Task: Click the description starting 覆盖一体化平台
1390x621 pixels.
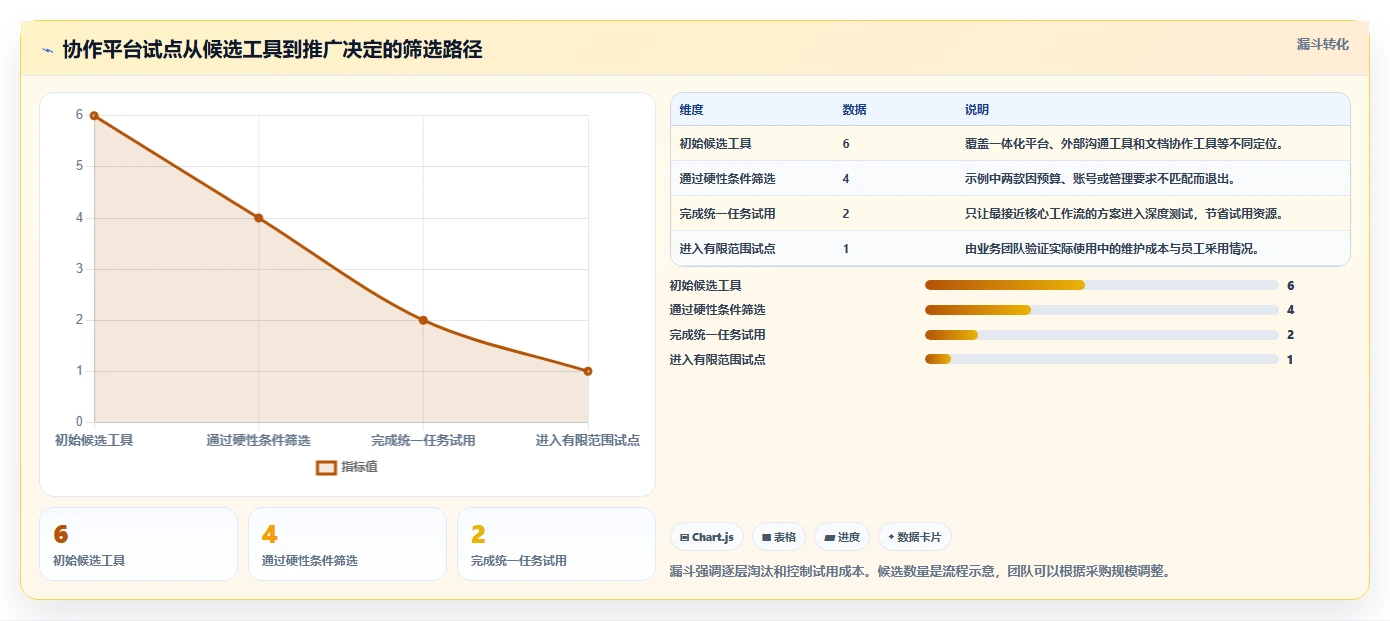Action: coord(1124,144)
